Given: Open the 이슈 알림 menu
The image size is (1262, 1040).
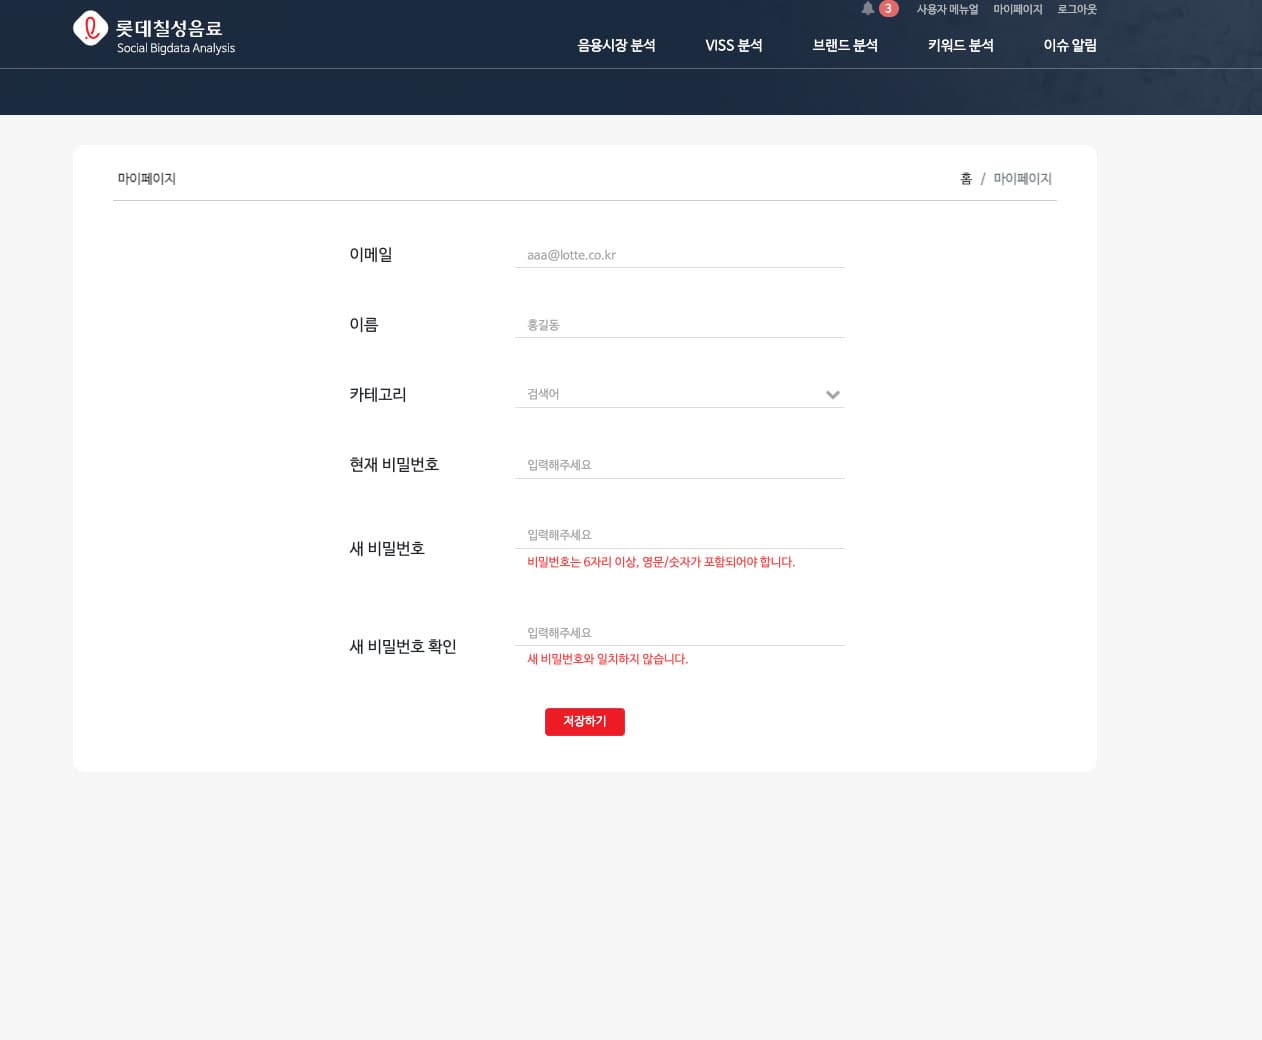Looking at the screenshot, I should [1069, 46].
